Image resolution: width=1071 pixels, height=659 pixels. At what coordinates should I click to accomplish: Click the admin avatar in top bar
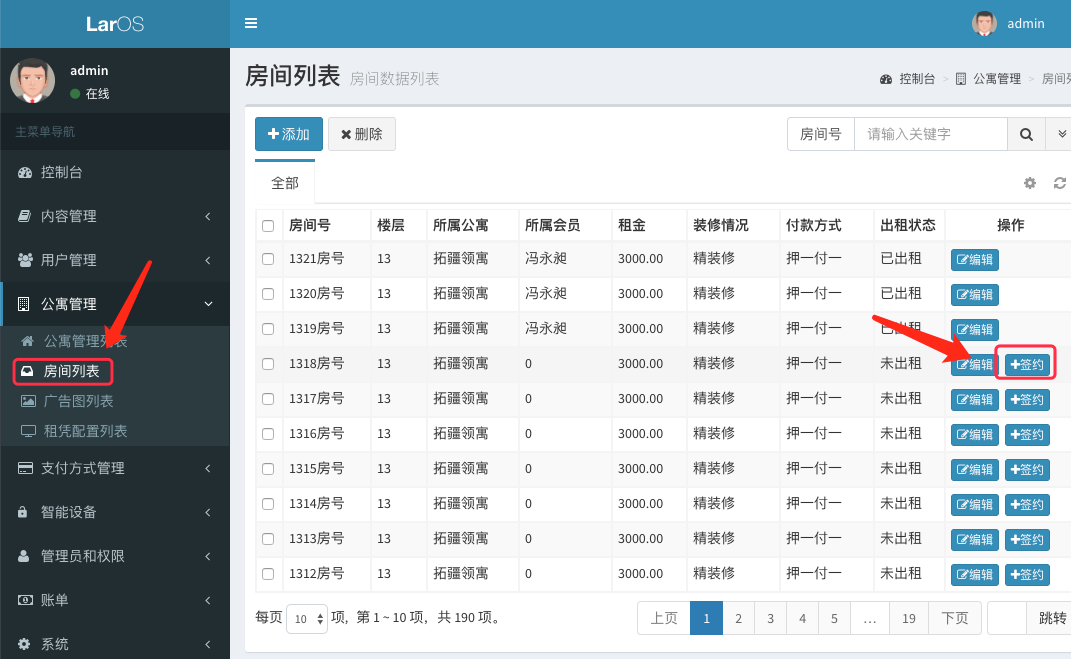pos(984,23)
